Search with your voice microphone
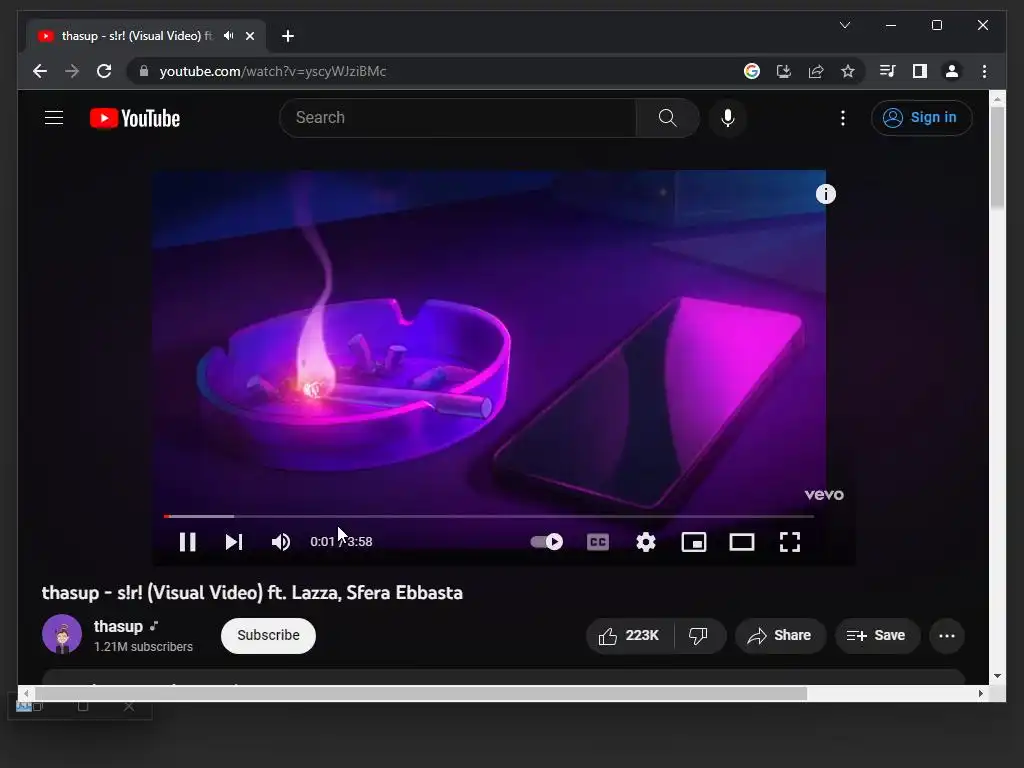1024x768 pixels. (728, 118)
